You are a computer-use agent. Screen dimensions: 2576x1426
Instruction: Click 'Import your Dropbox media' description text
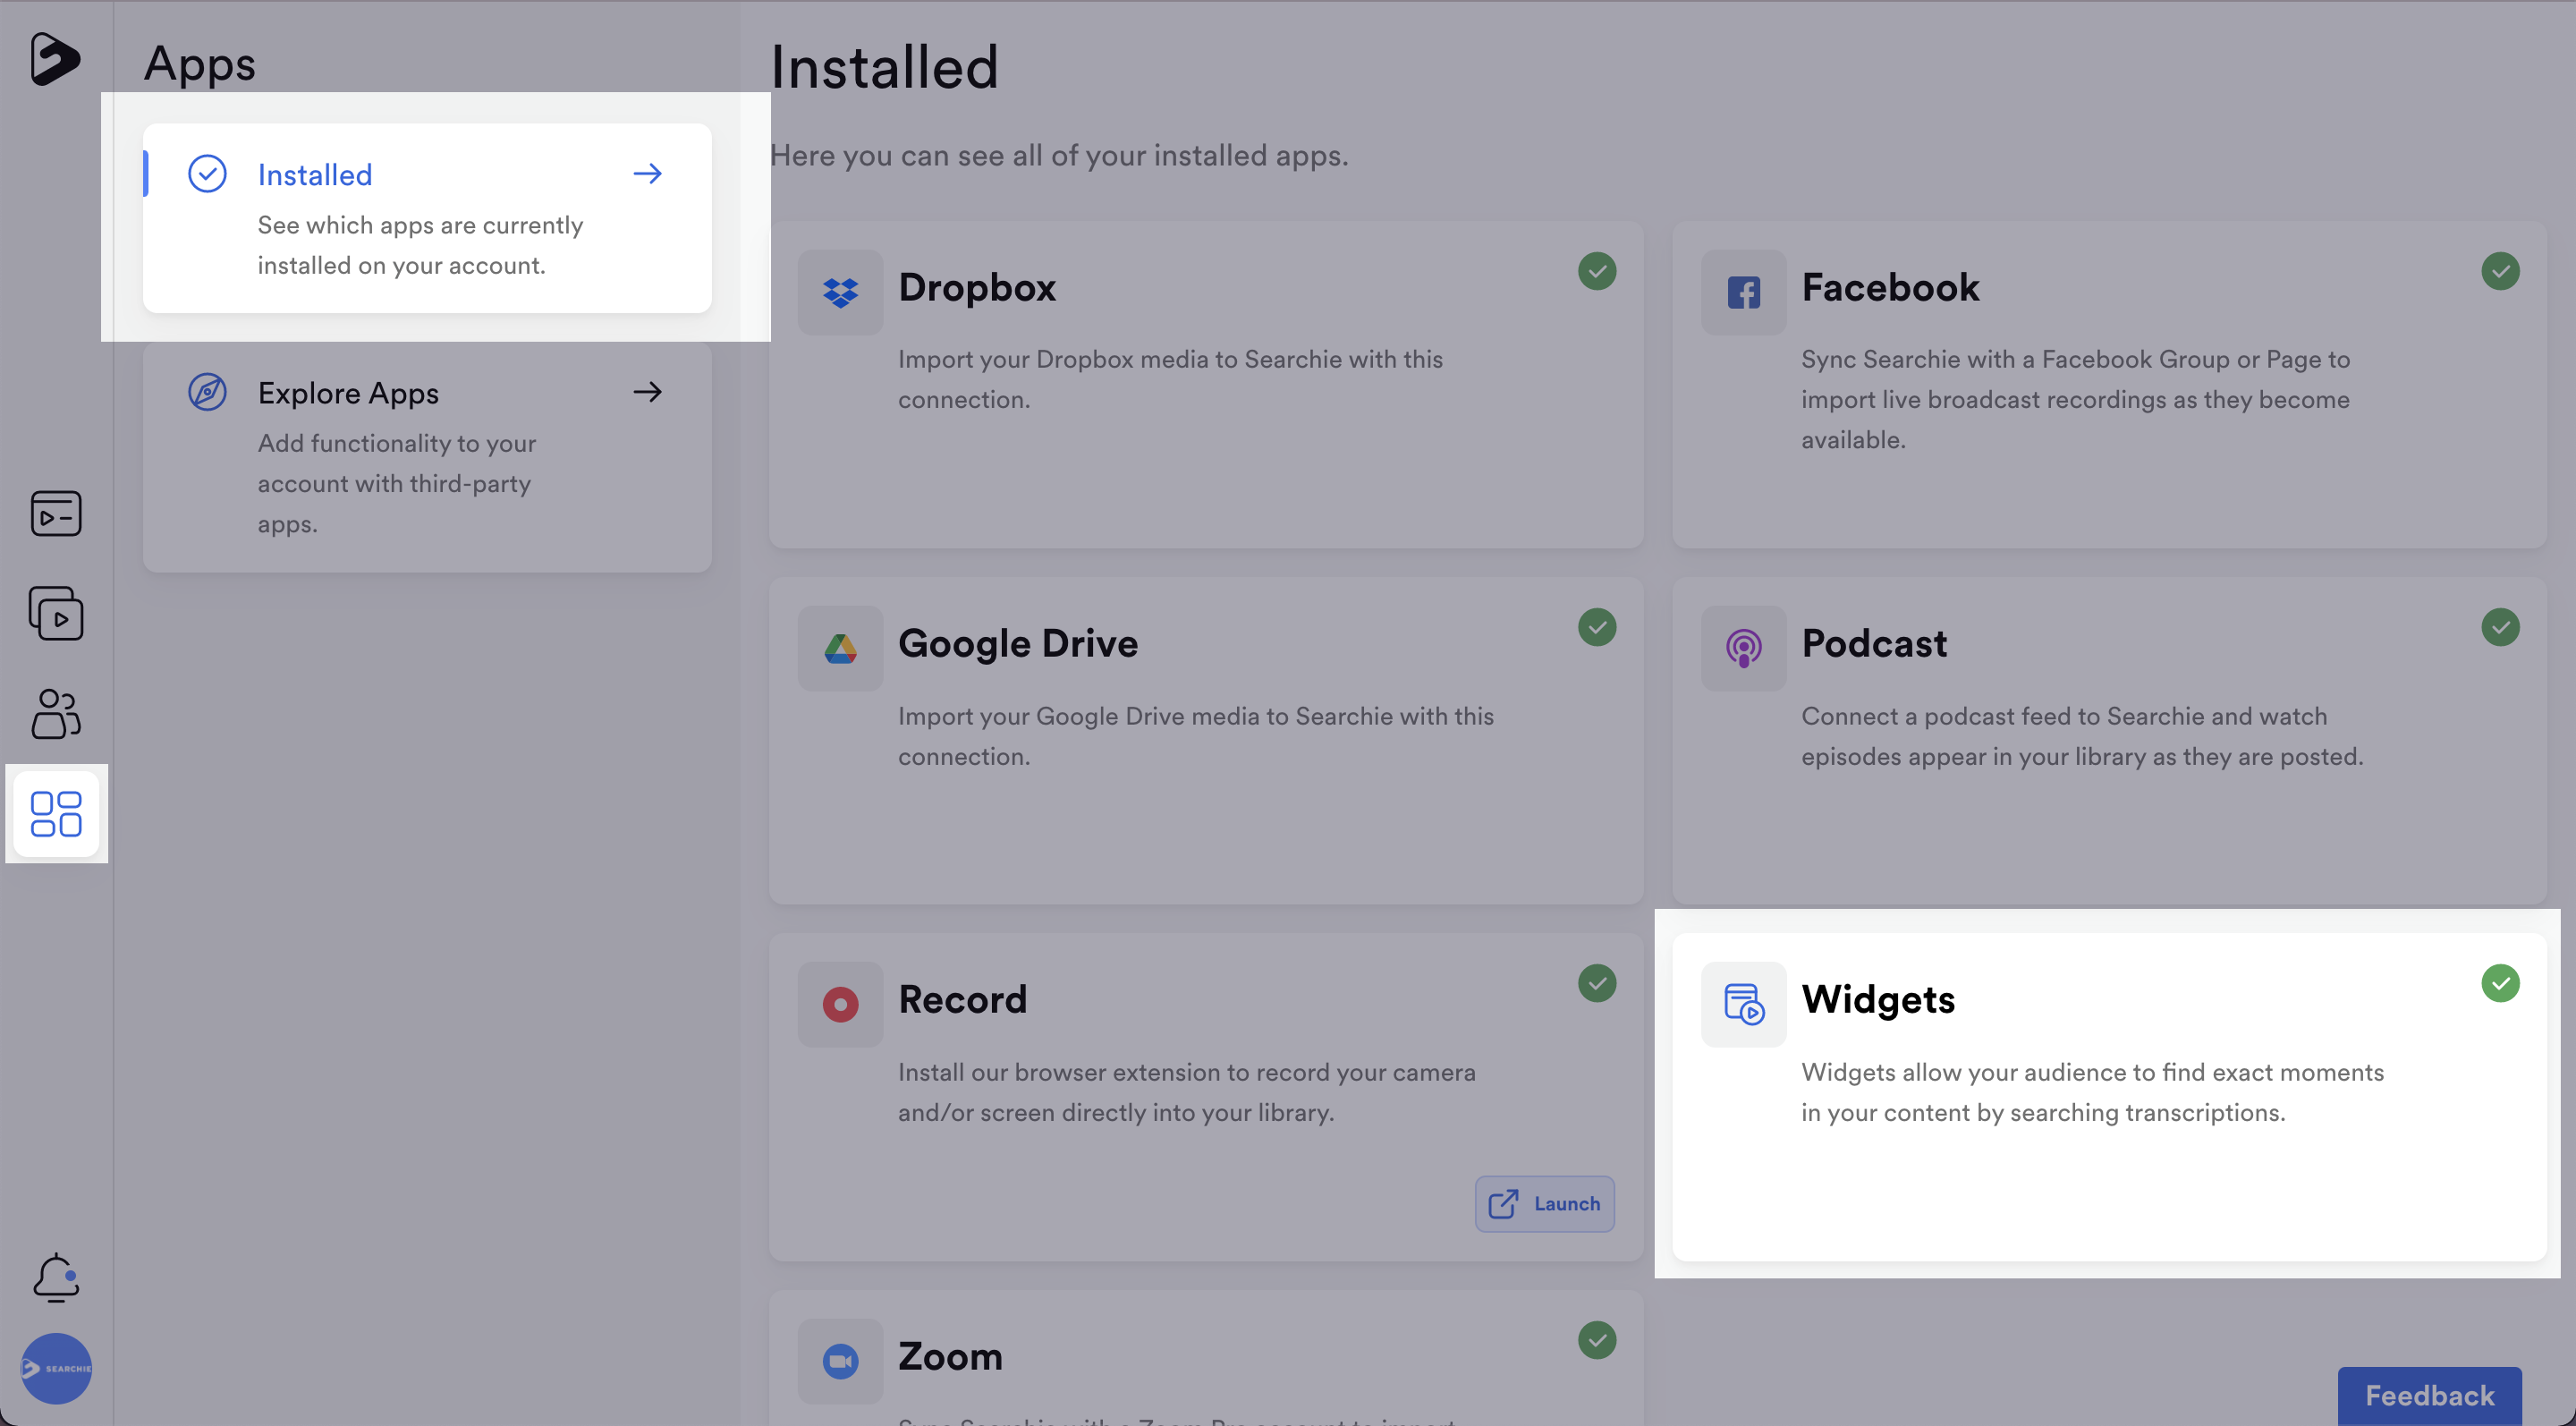1170,379
